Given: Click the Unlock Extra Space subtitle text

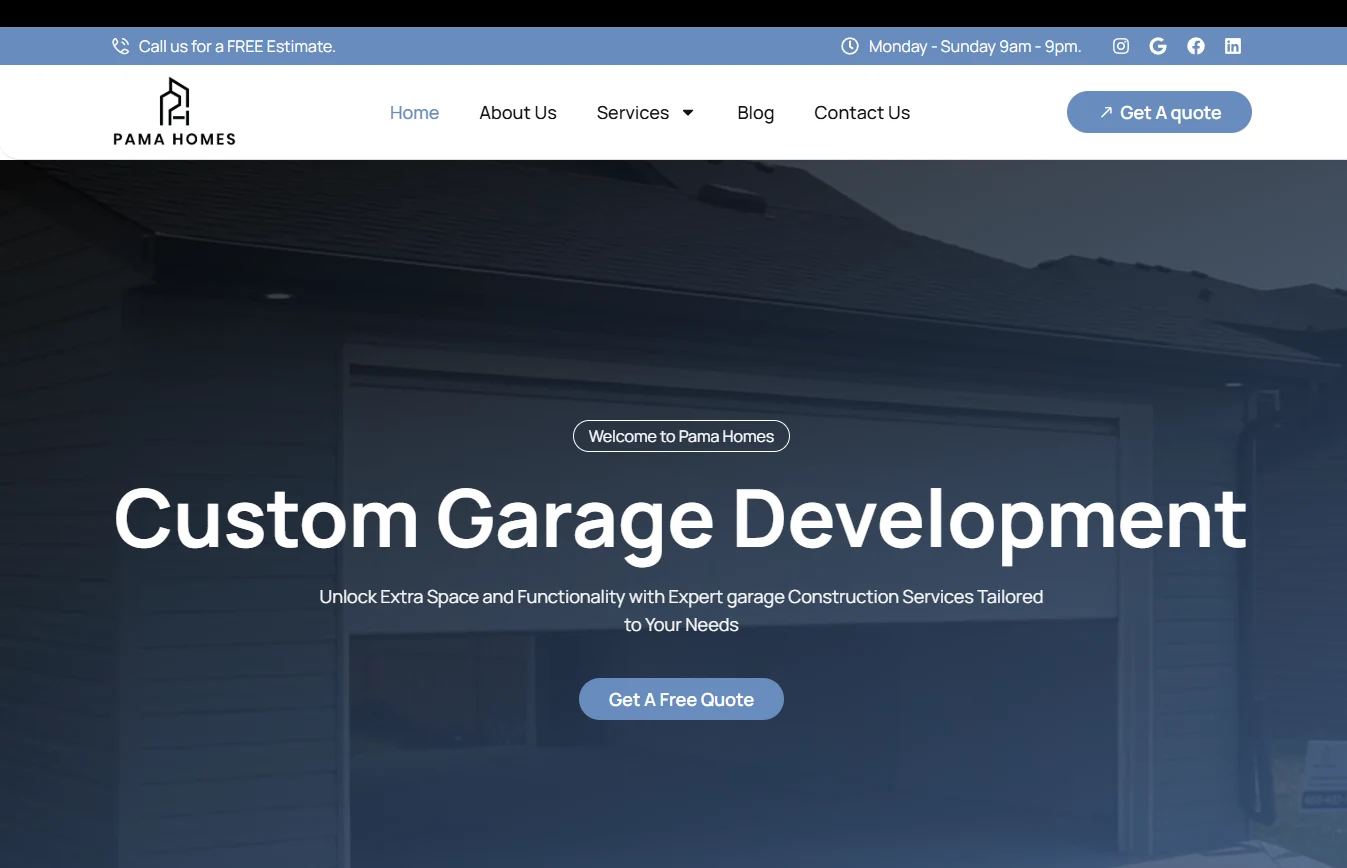Looking at the screenshot, I should [x=681, y=610].
